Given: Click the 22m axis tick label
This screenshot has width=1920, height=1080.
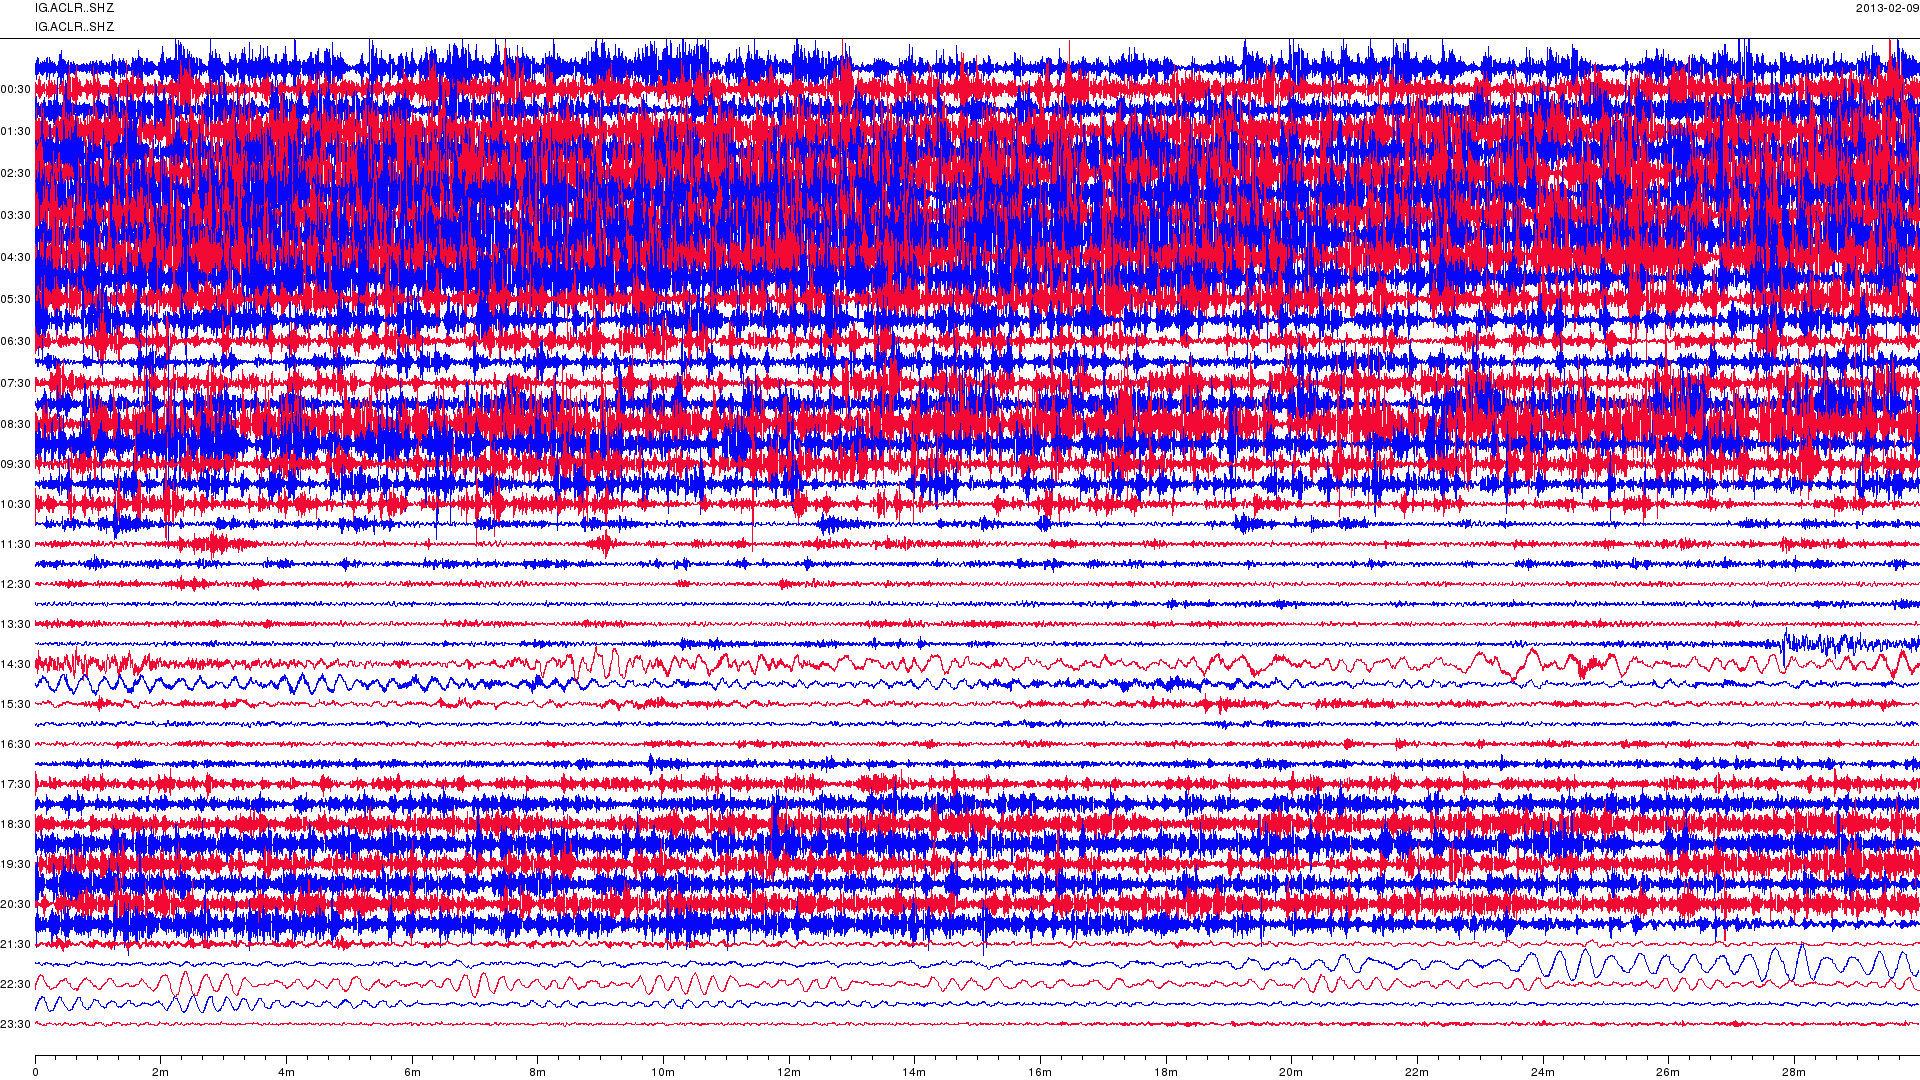Looking at the screenshot, I should (1417, 1073).
